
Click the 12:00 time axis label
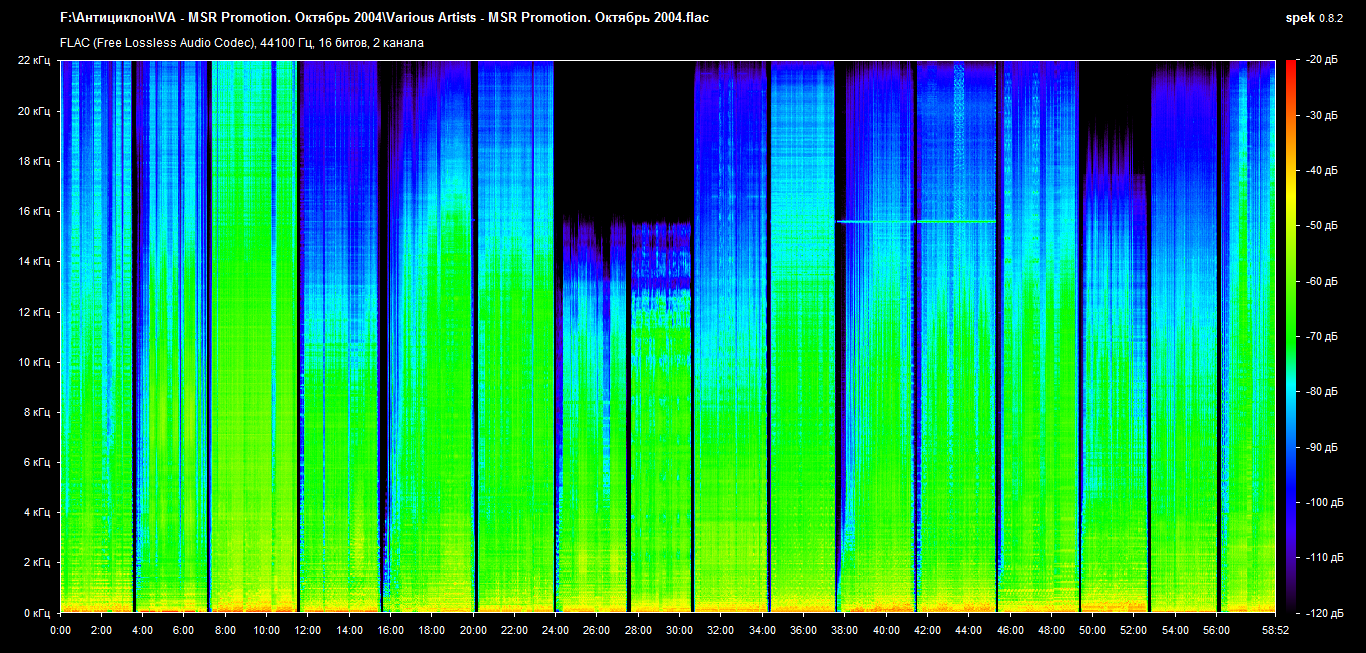[x=308, y=631]
